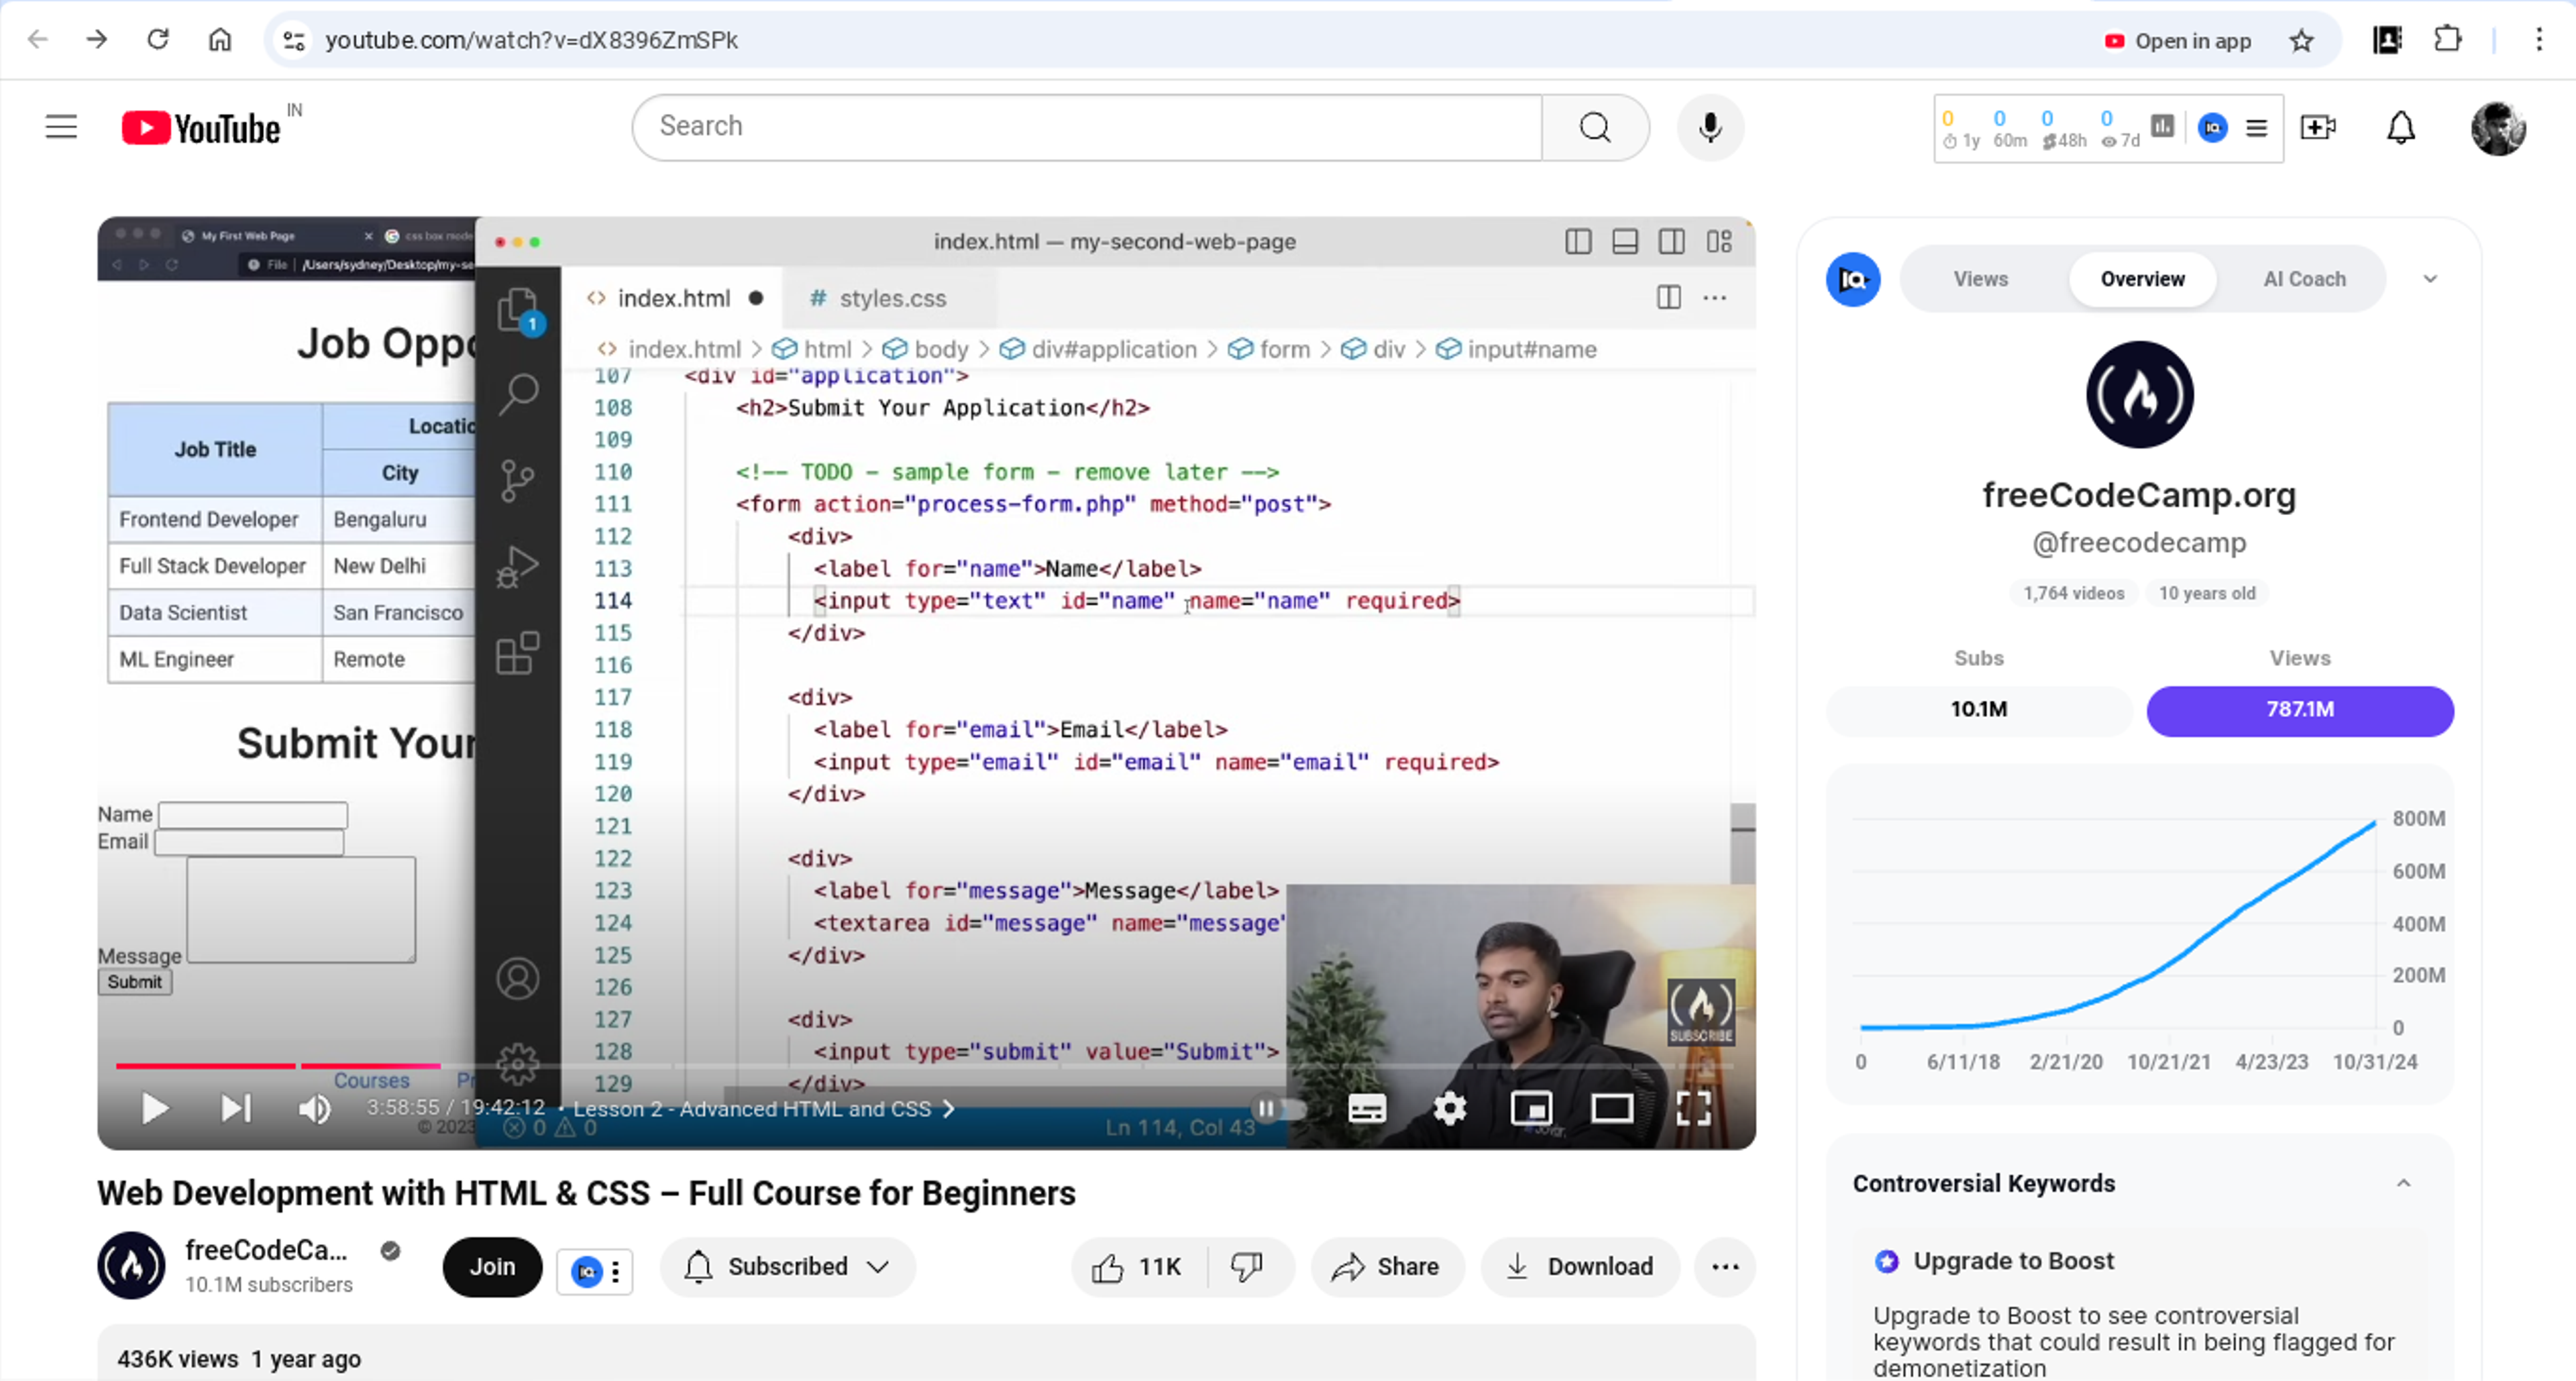The height and width of the screenshot is (1381, 2576).
Task: Go to YouTube home via the logo
Action: click(x=201, y=128)
